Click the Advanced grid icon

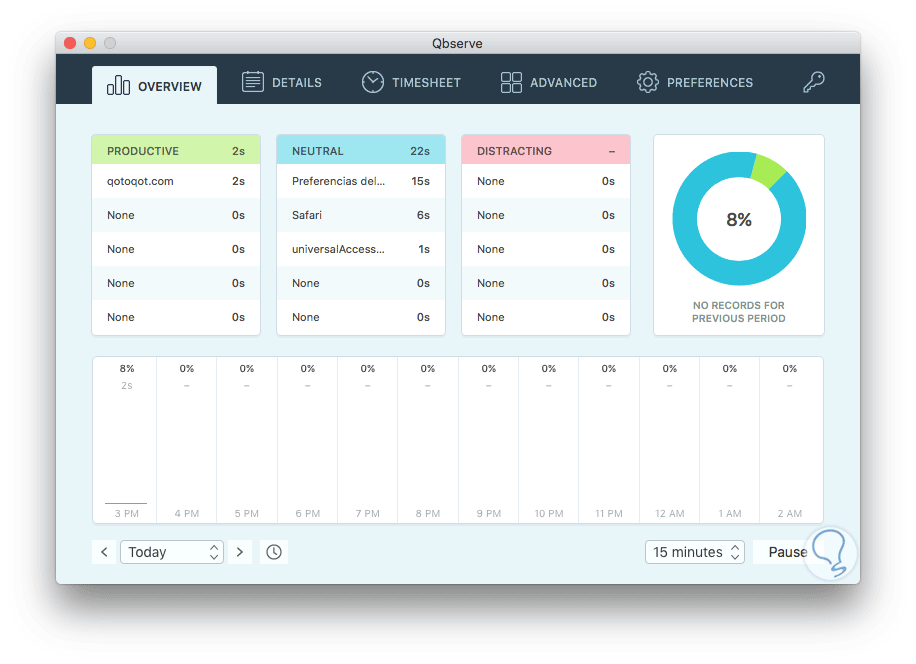(x=511, y=82)
